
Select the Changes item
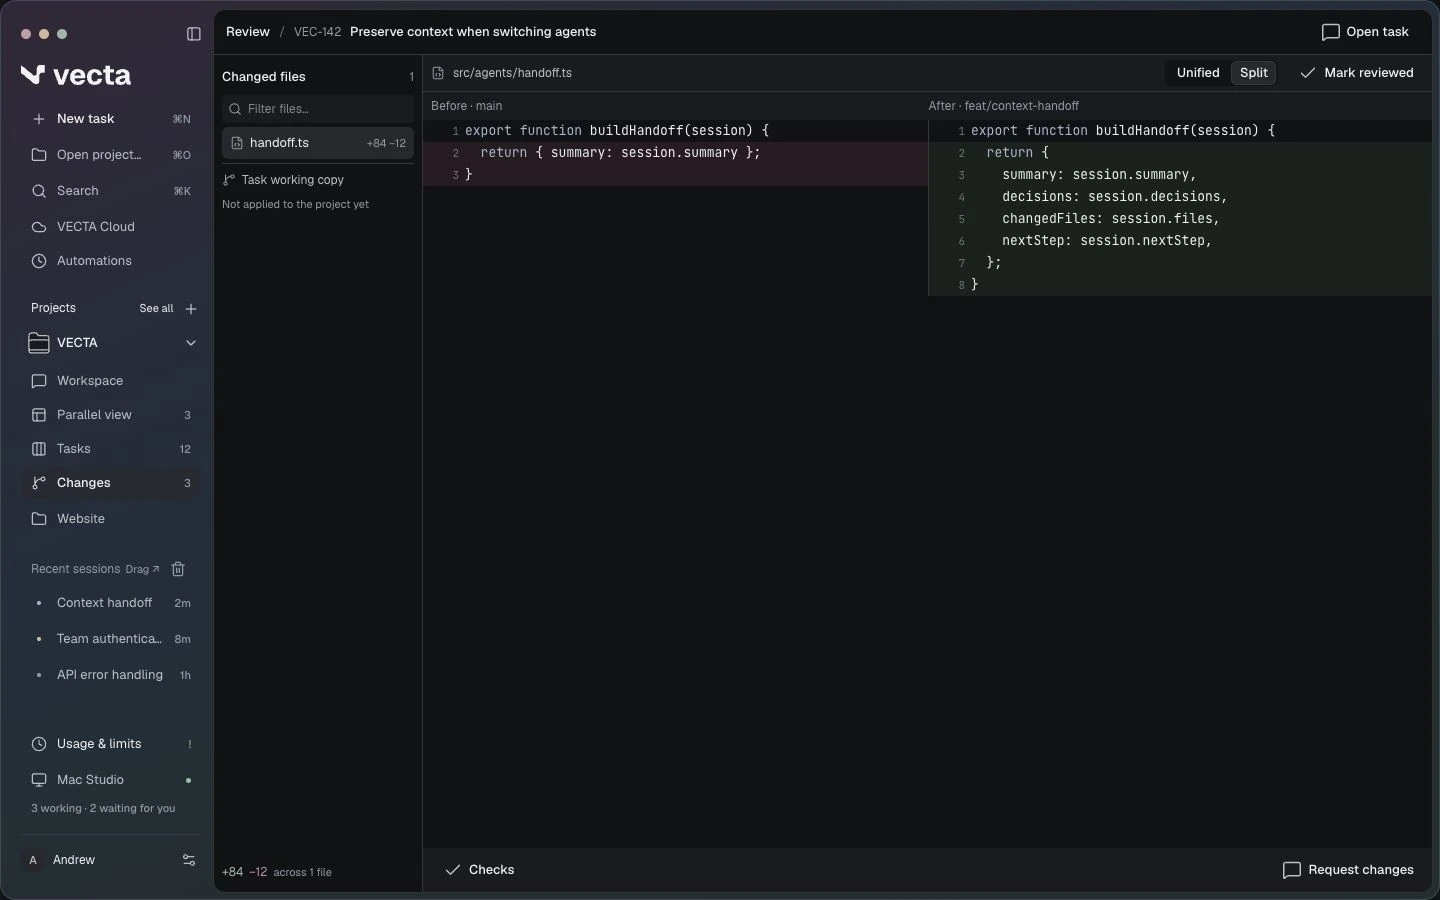pyautogui.click(x=110, y=483)
